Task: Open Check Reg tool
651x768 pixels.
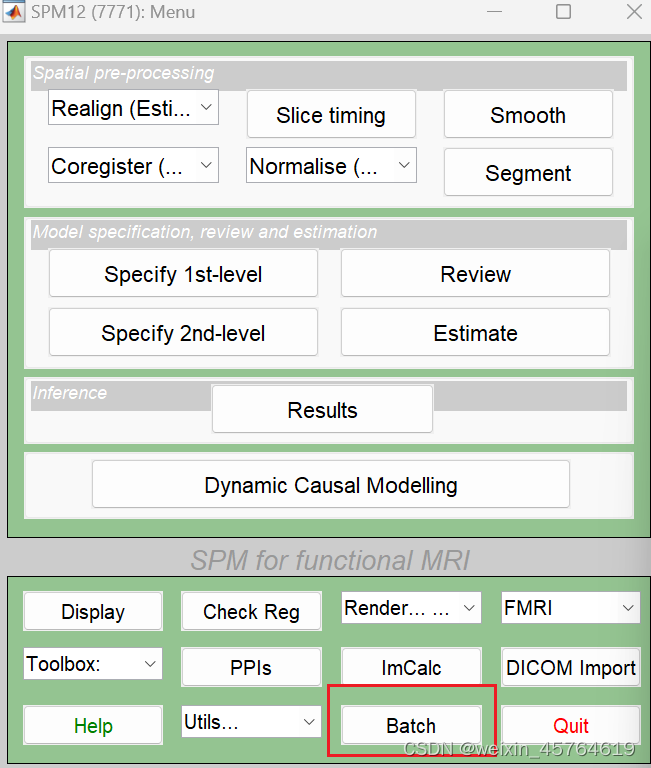Action: pos(251,611)
